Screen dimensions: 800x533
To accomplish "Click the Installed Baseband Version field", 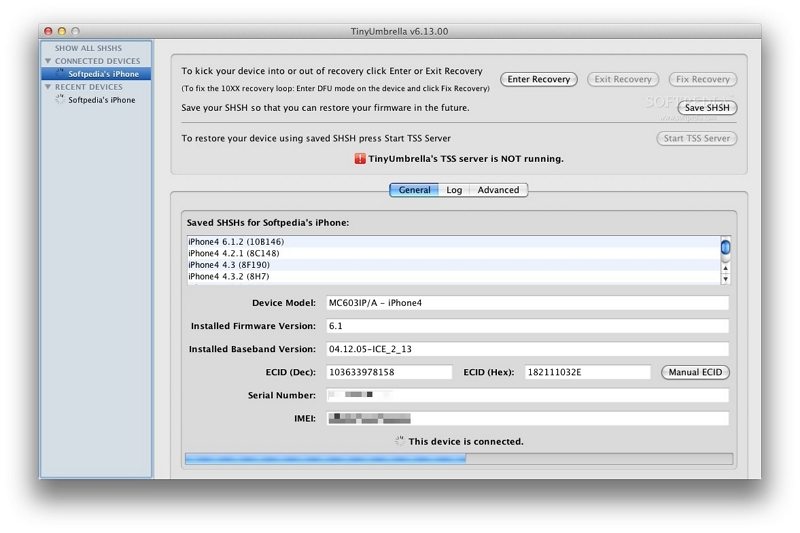I will (528, 349).
